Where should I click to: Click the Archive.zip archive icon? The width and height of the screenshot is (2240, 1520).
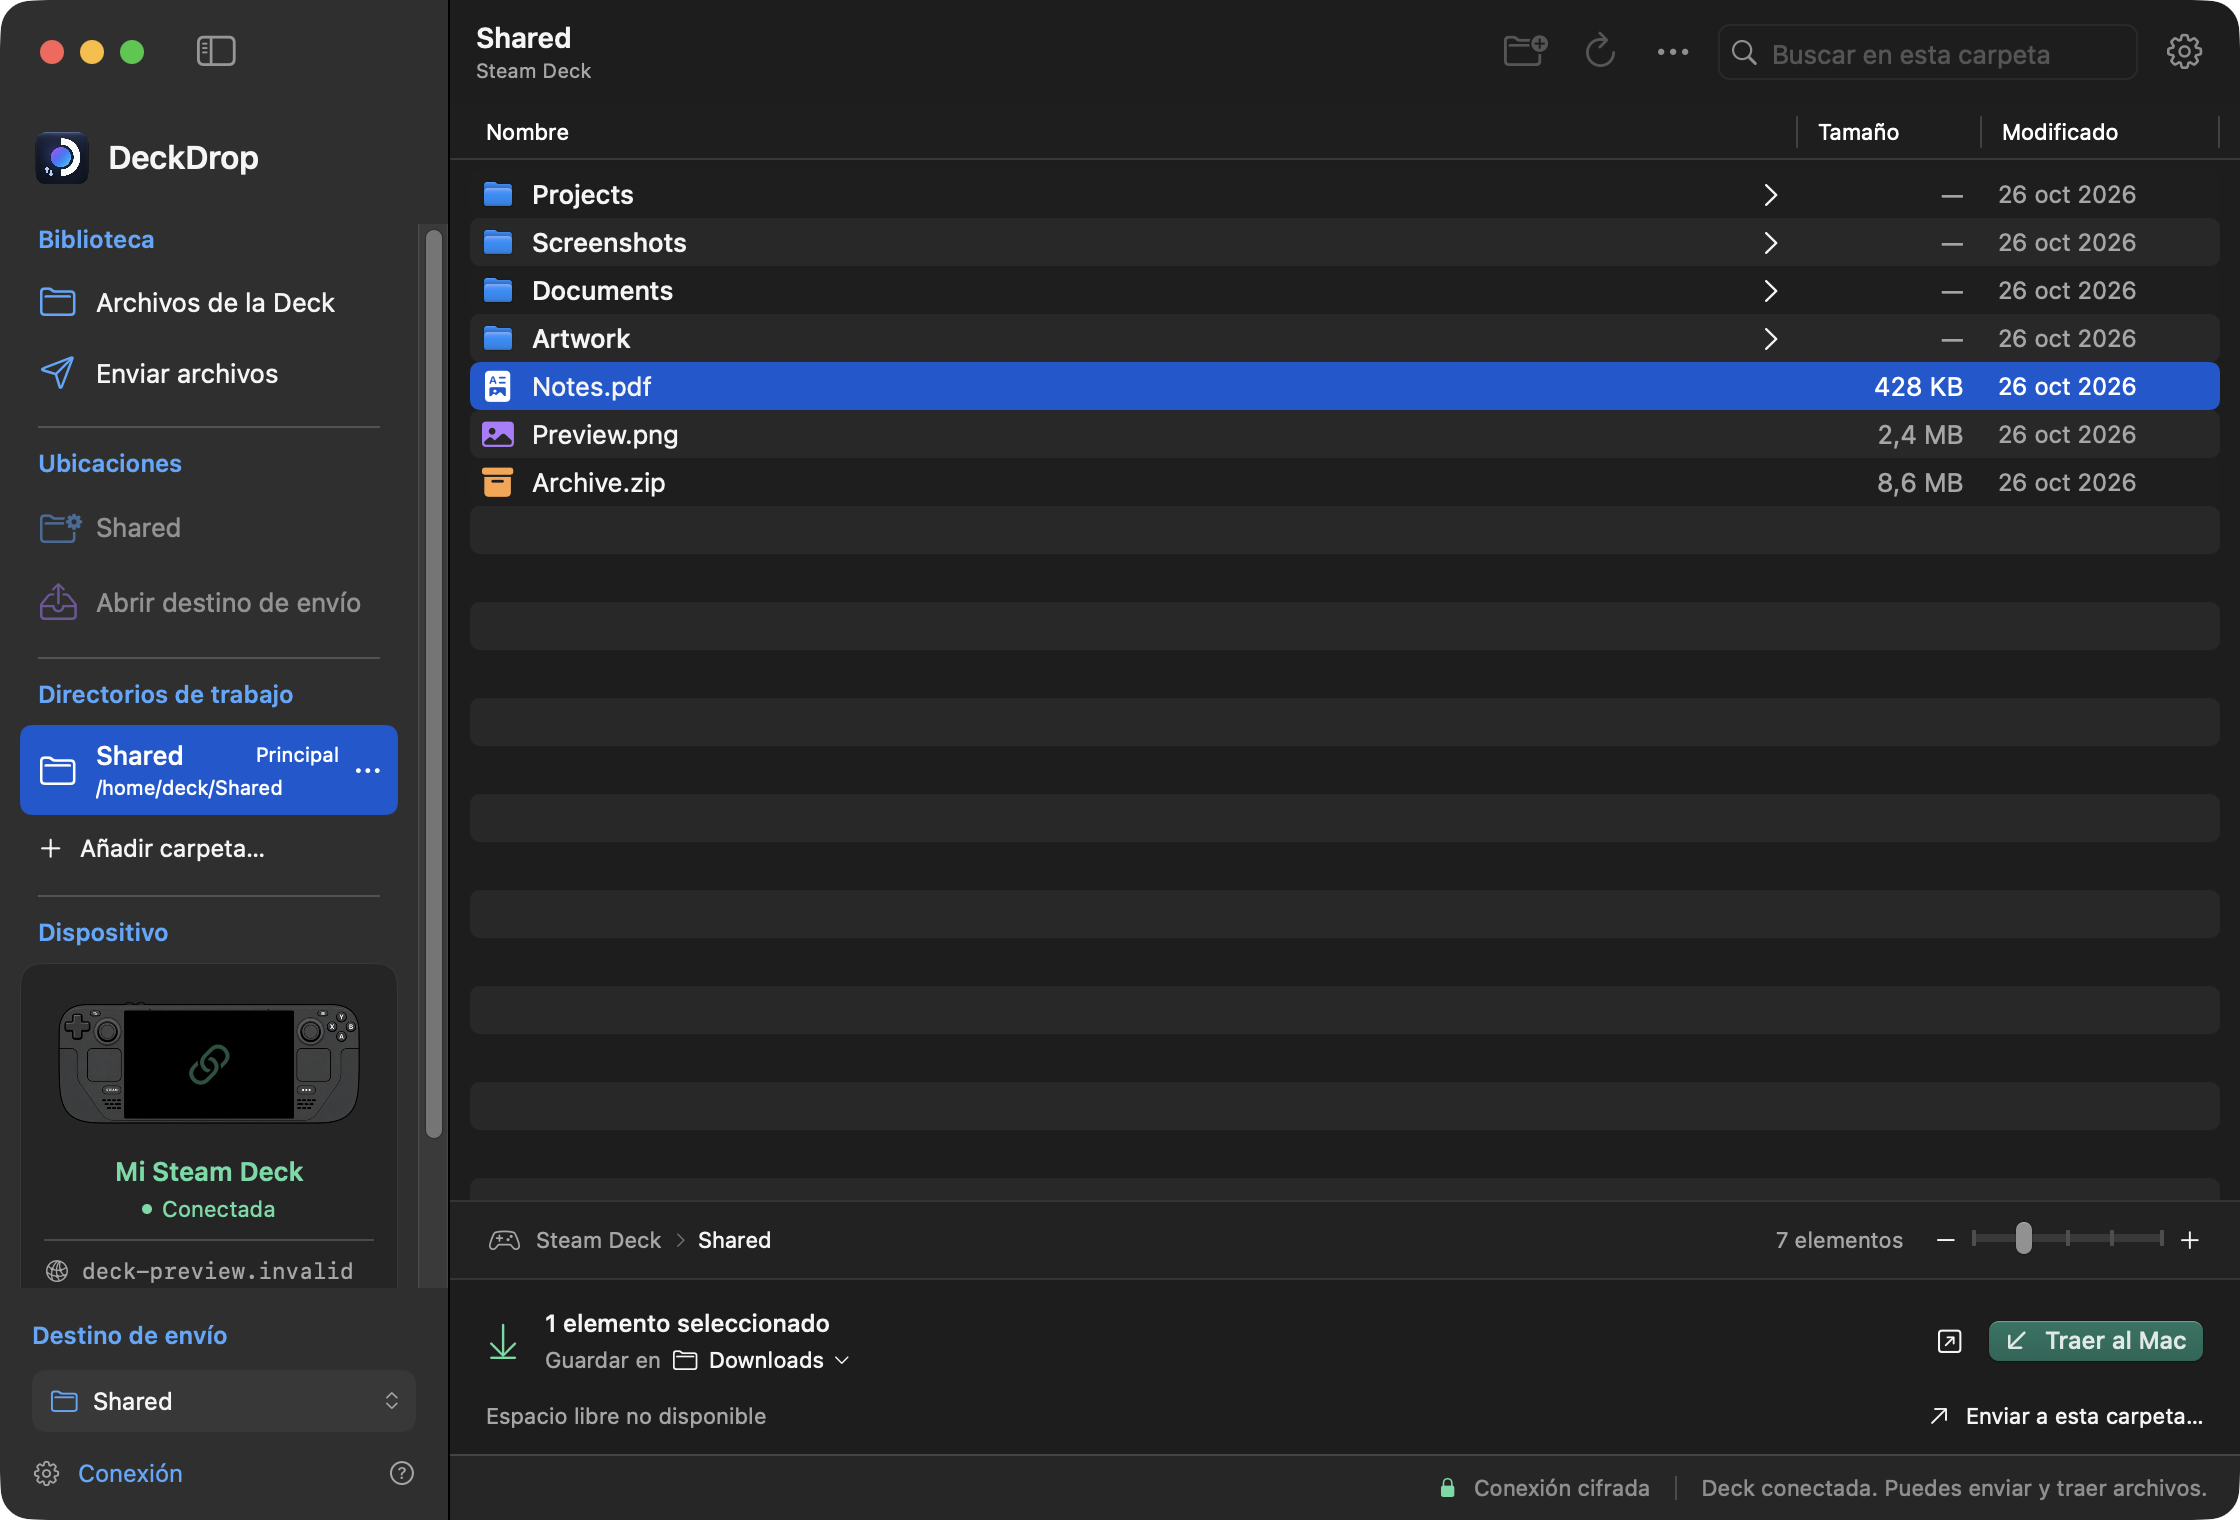click(498, 482)
